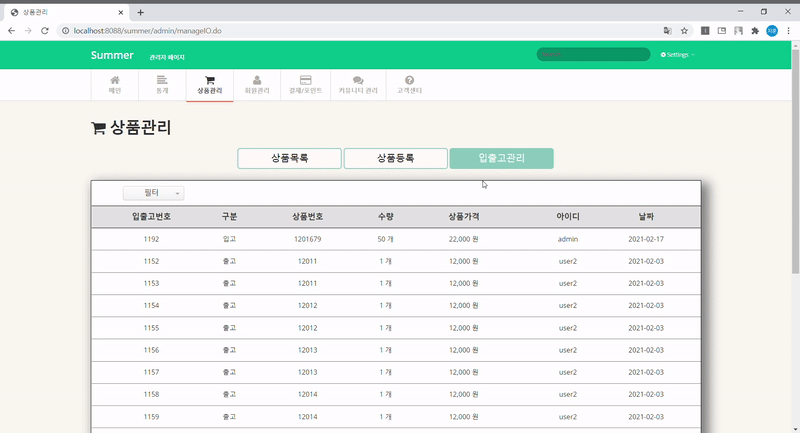800x433 pixels.
Task: Click the Summer logo link
Action: click(x=112, y=55)
